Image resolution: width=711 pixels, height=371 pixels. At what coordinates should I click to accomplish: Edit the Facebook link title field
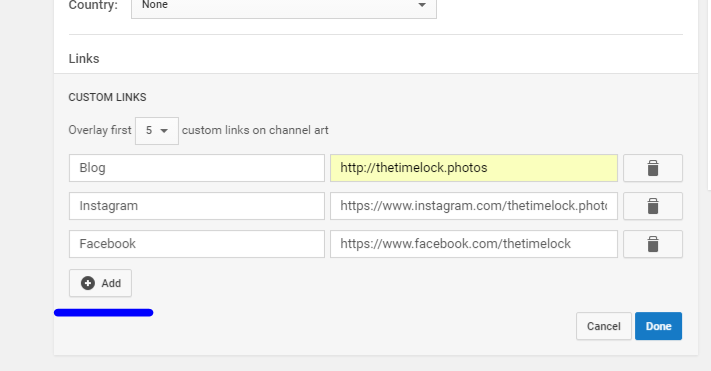click(x=197, y=244)
